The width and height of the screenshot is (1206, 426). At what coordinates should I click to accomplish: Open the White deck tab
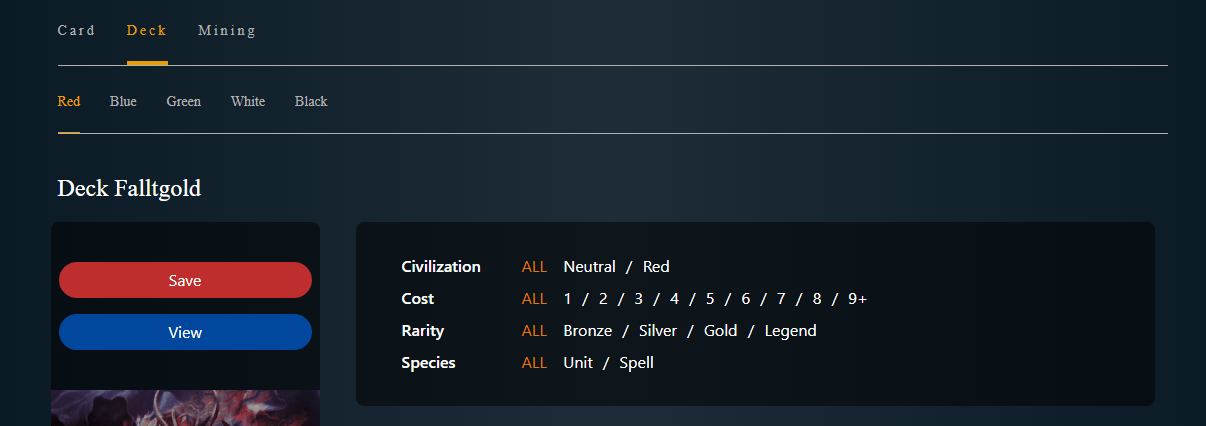tap(248, 101)
